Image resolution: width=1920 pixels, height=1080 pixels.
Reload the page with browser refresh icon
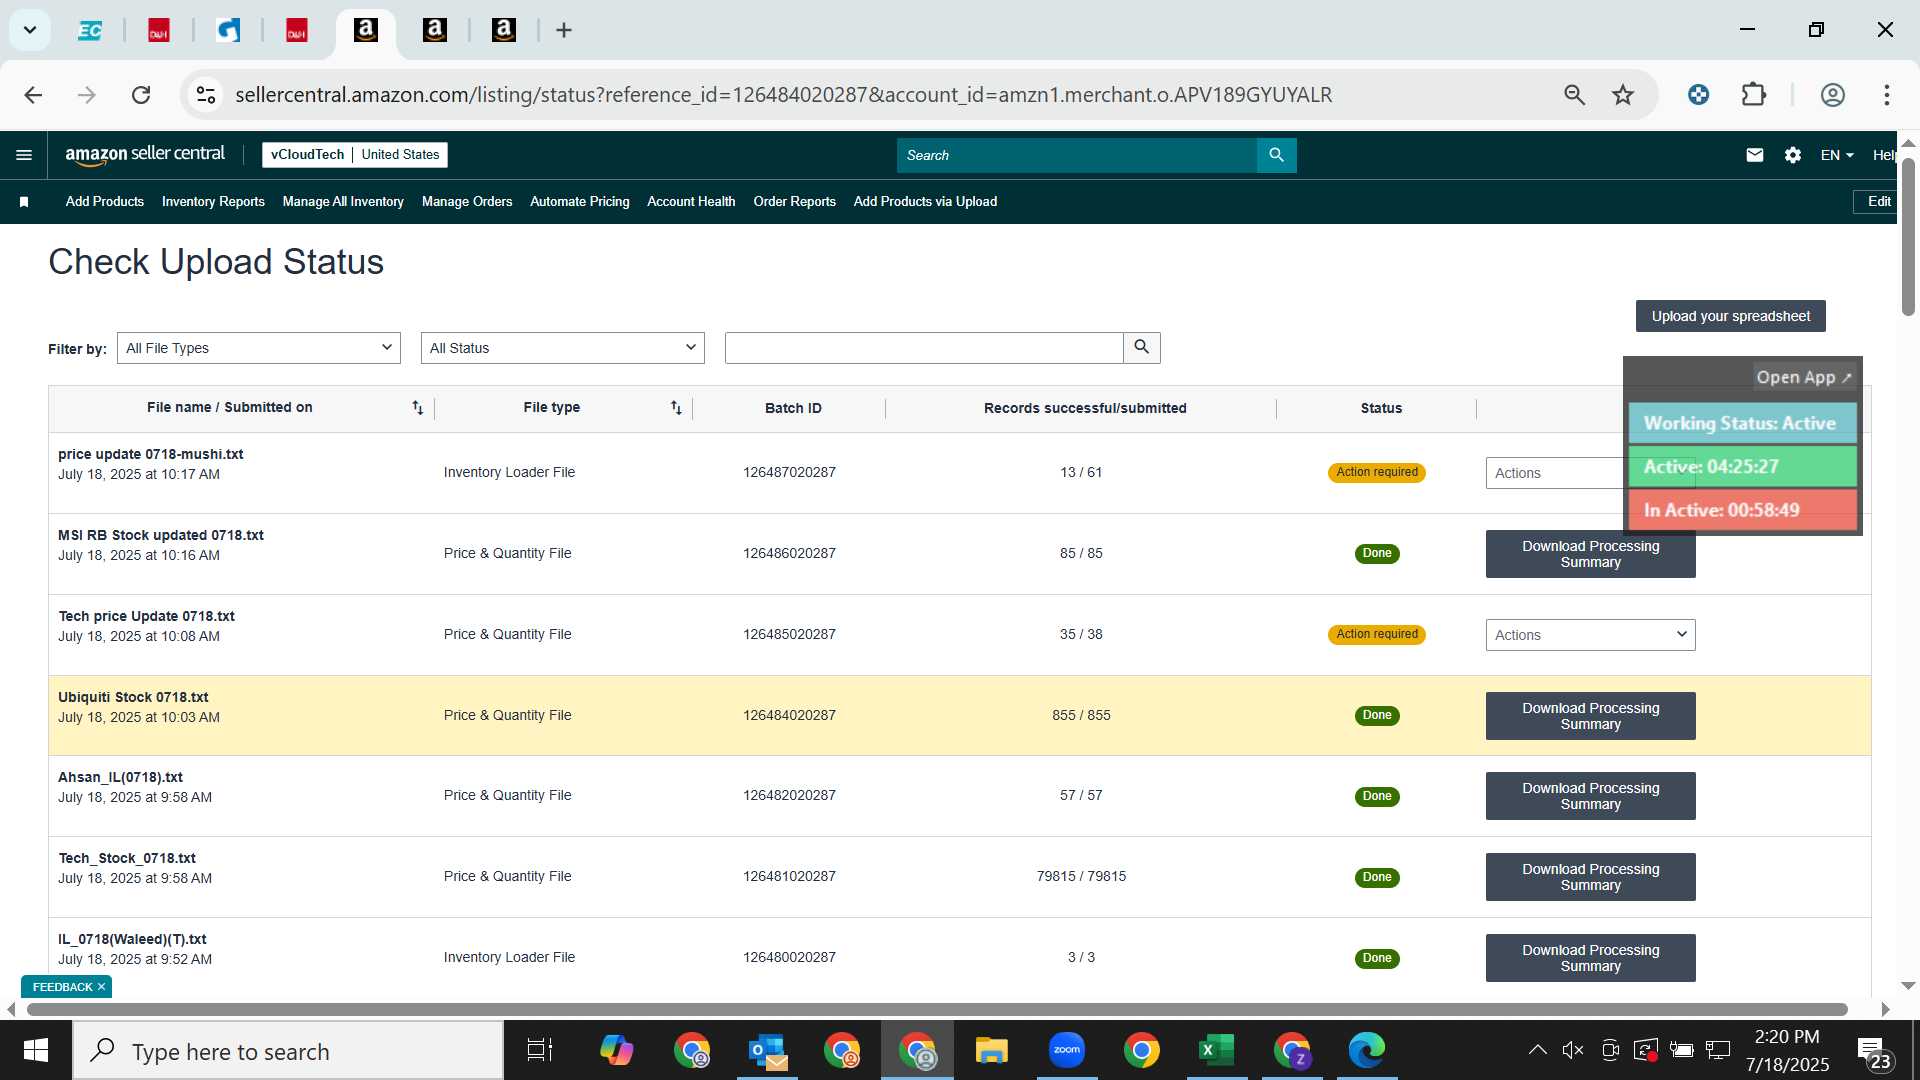pyautogui.click(x=141, y=95)
